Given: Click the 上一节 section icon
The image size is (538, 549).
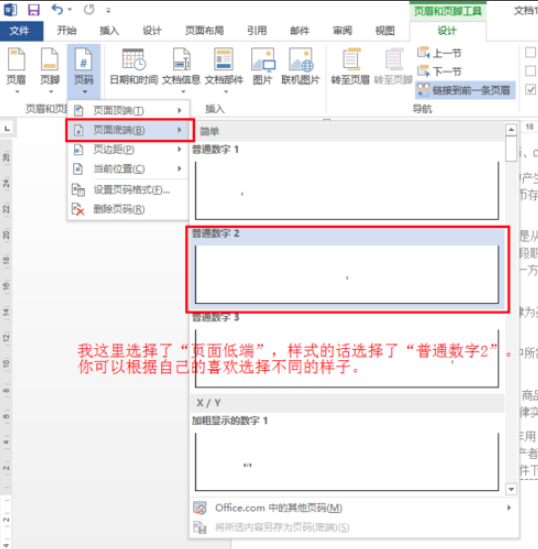Looking at the screenshot, I should pyautogui.click(x=423, y=53).
